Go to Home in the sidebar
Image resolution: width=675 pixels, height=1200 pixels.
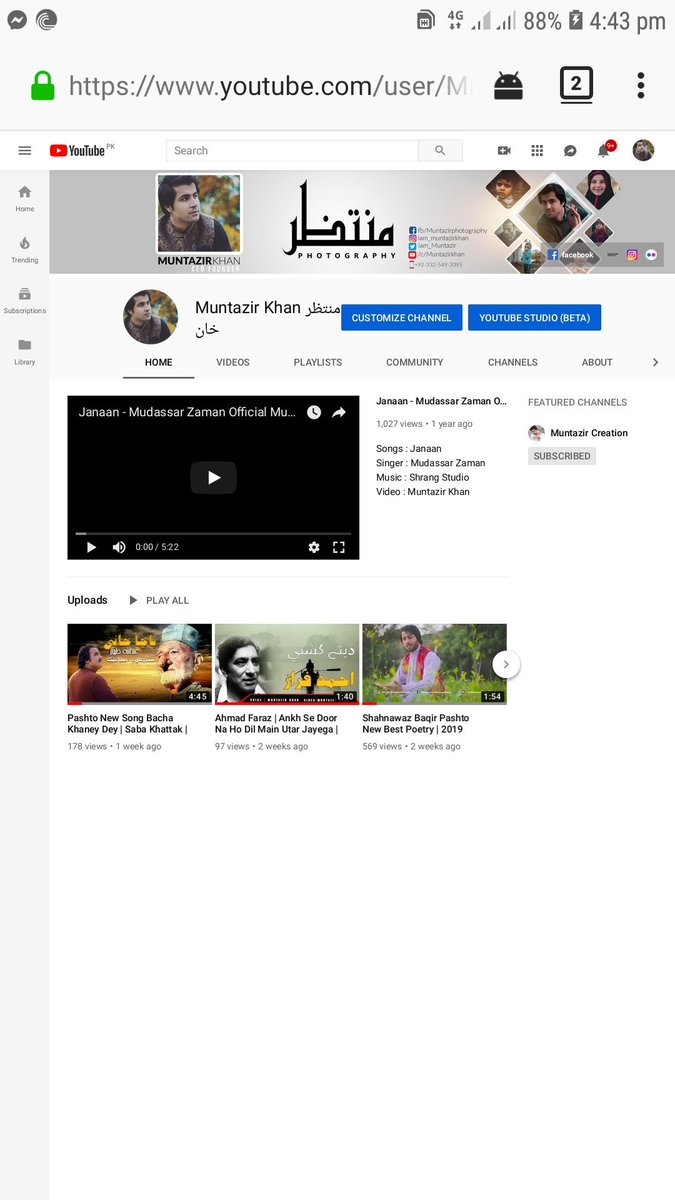point(25,198)
